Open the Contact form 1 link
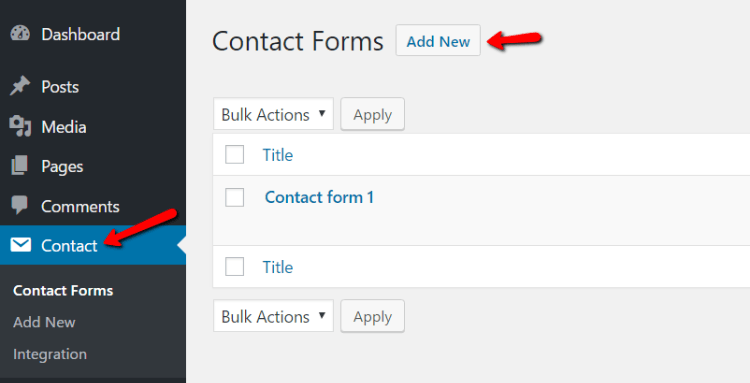Screen dimensions: 750x383 click(x=319, y=197)
